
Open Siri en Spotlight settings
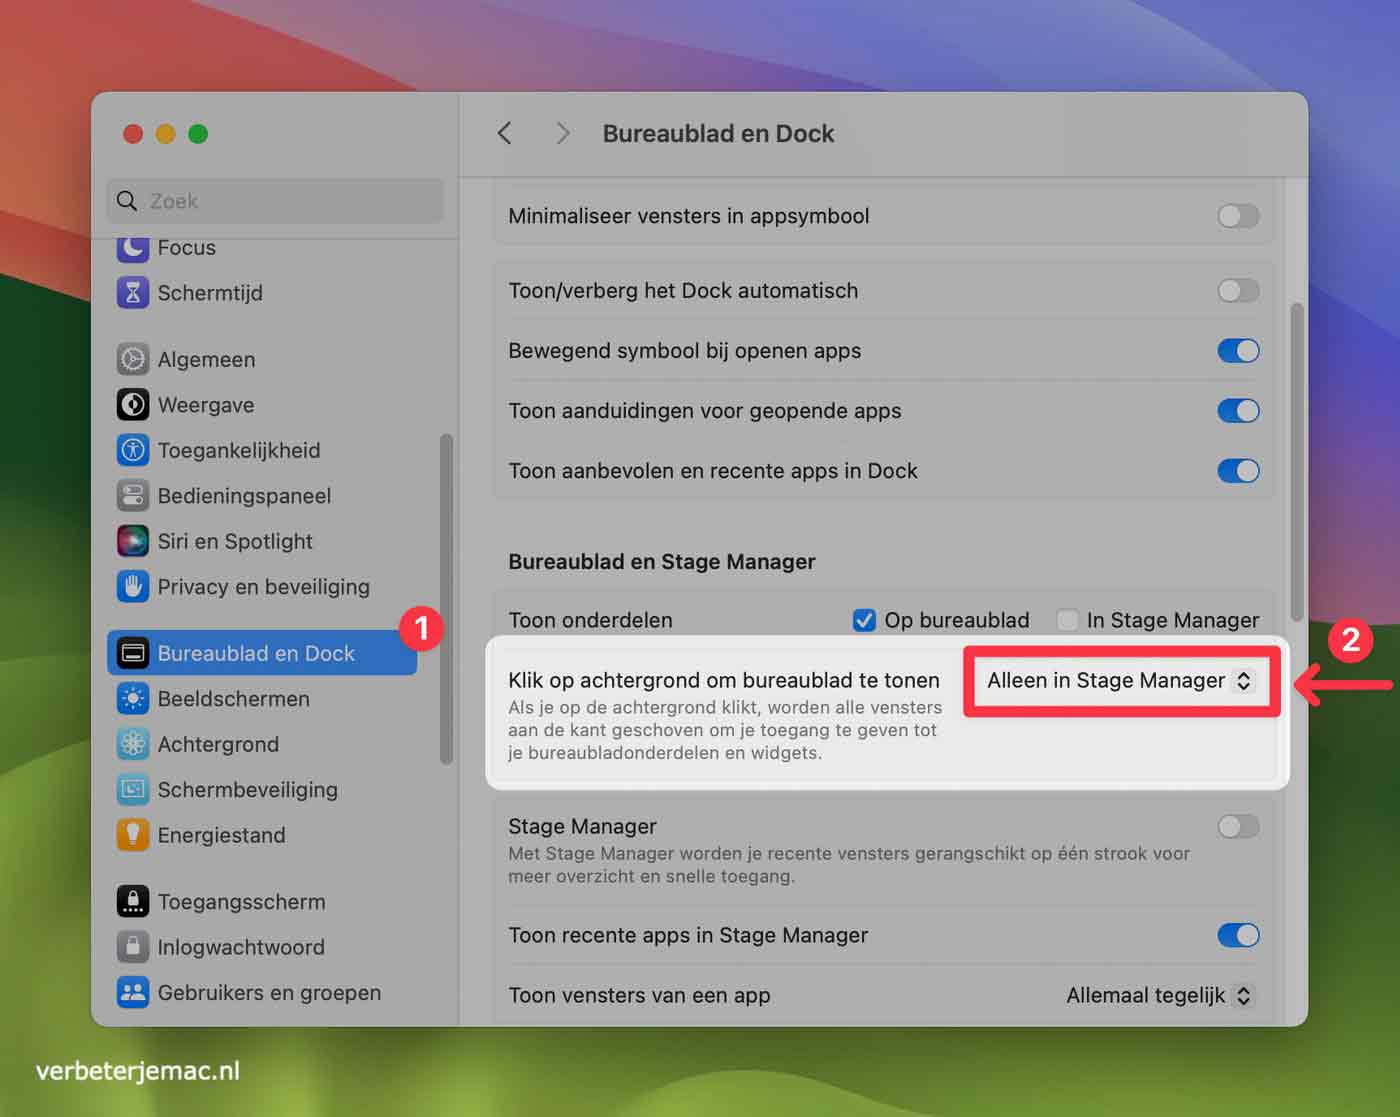(133, 541)
